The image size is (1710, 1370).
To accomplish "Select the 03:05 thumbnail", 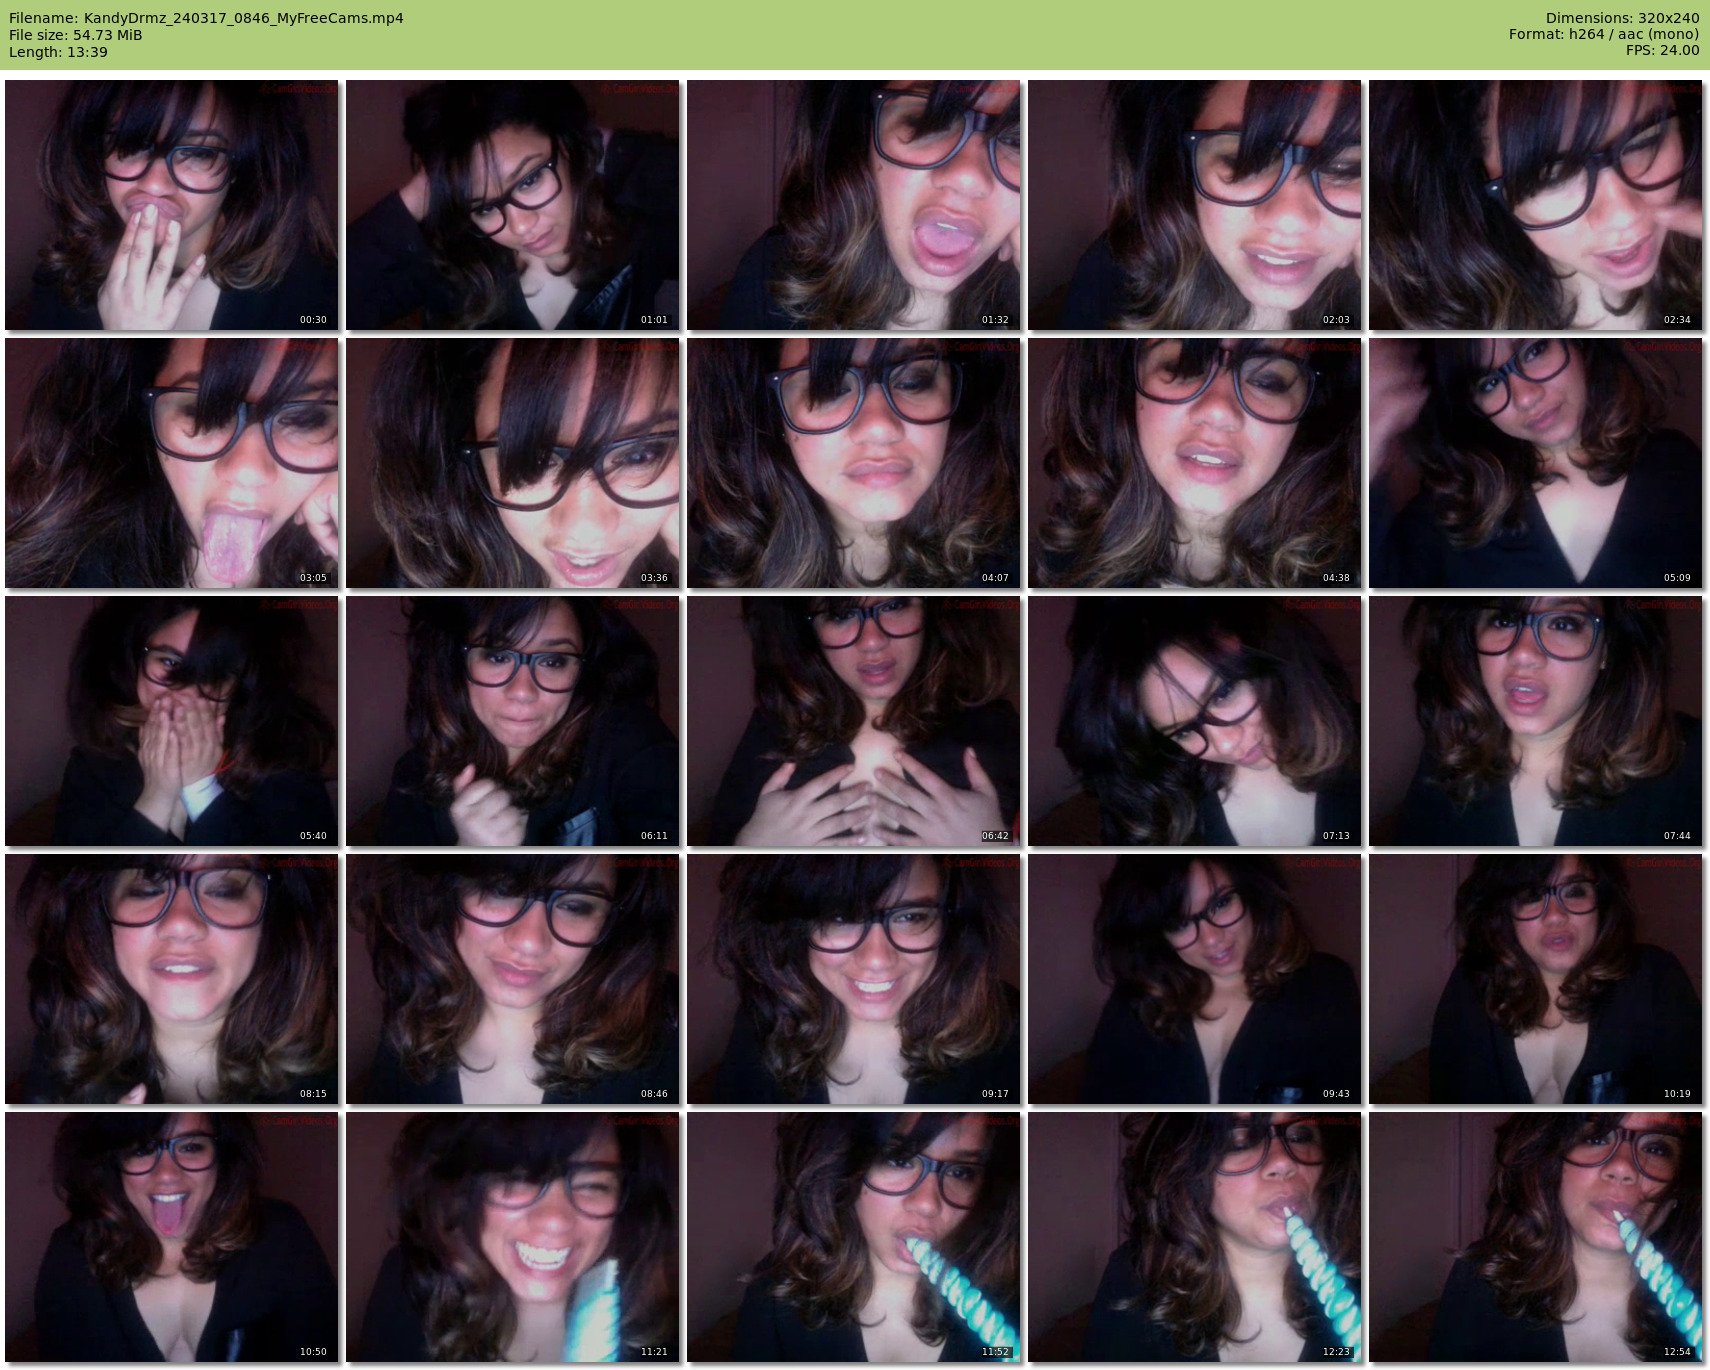I will pyautogui.click(x=172, y=463).
